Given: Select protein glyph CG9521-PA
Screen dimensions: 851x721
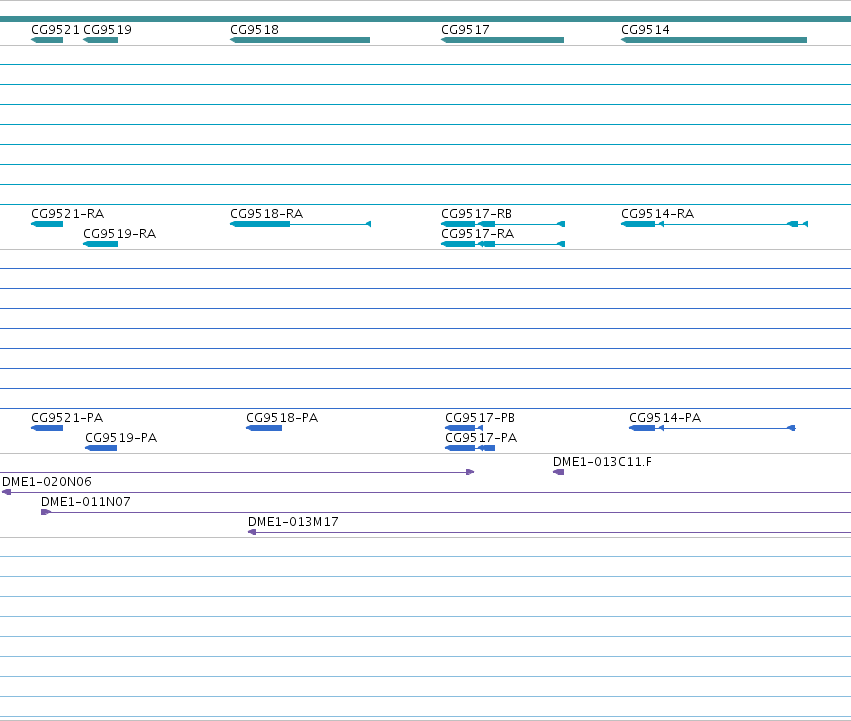Looking at the screenshot, I should click(47, 428).
